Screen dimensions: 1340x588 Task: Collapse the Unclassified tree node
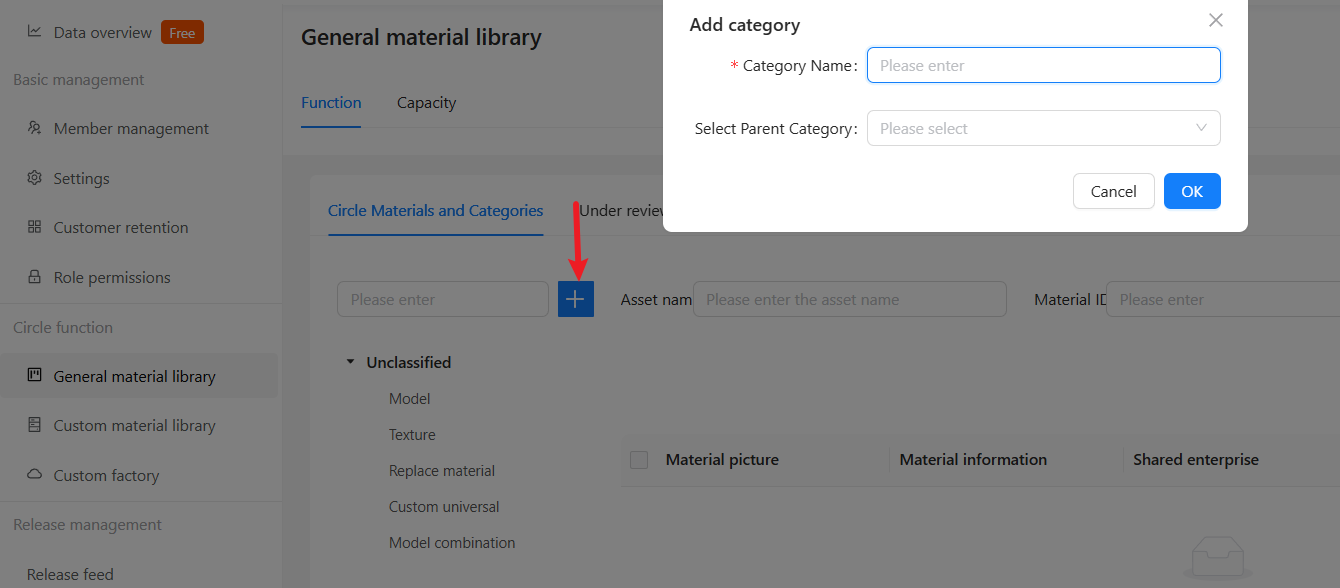click(350, 362)
